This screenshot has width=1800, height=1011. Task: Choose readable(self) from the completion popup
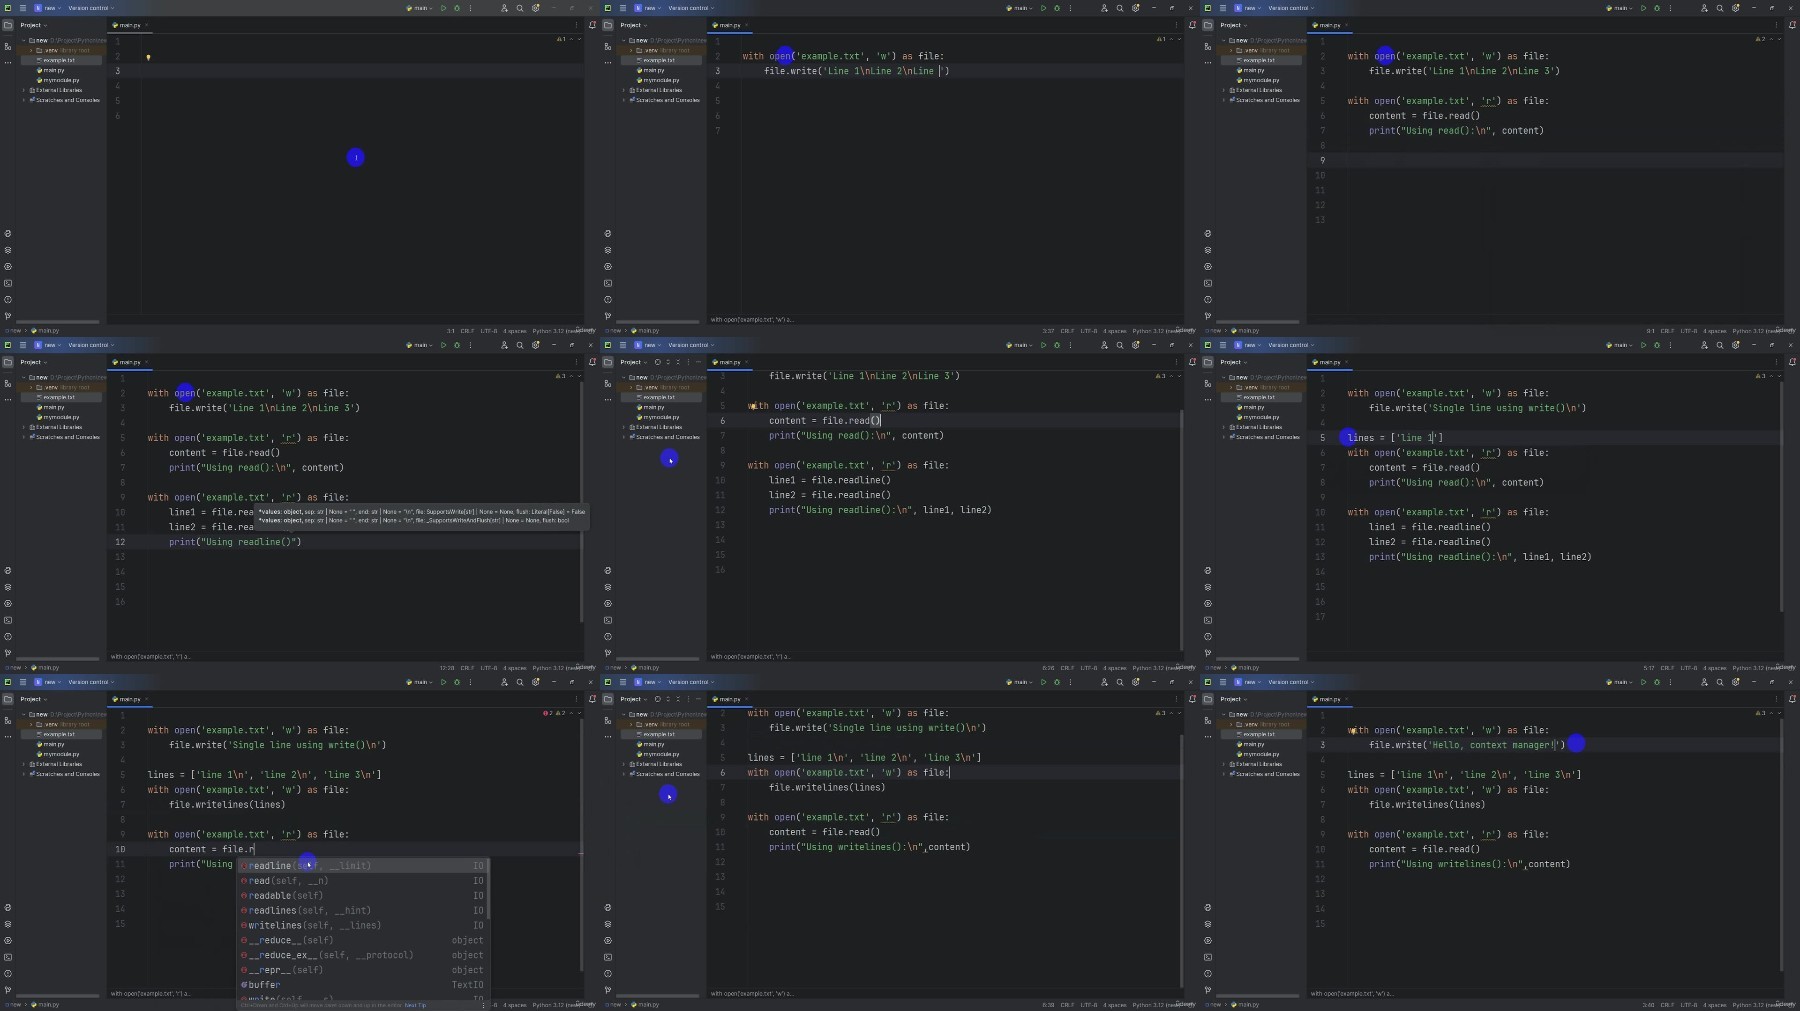(x=363, y=896)
